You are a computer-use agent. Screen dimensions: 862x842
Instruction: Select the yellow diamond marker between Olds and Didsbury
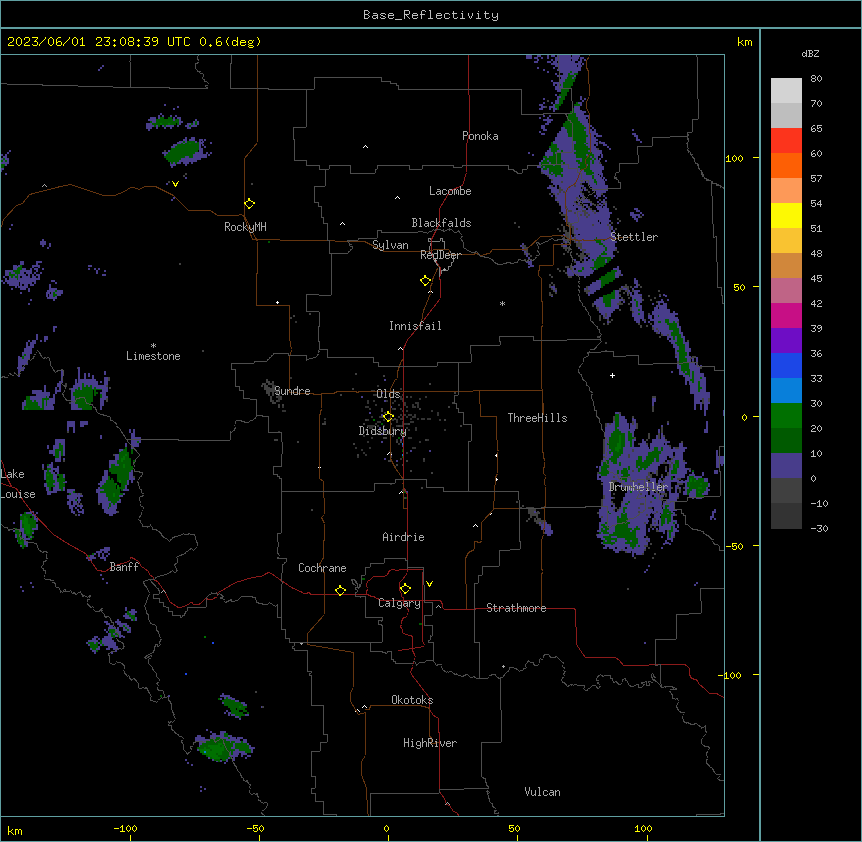coord(388,416)
